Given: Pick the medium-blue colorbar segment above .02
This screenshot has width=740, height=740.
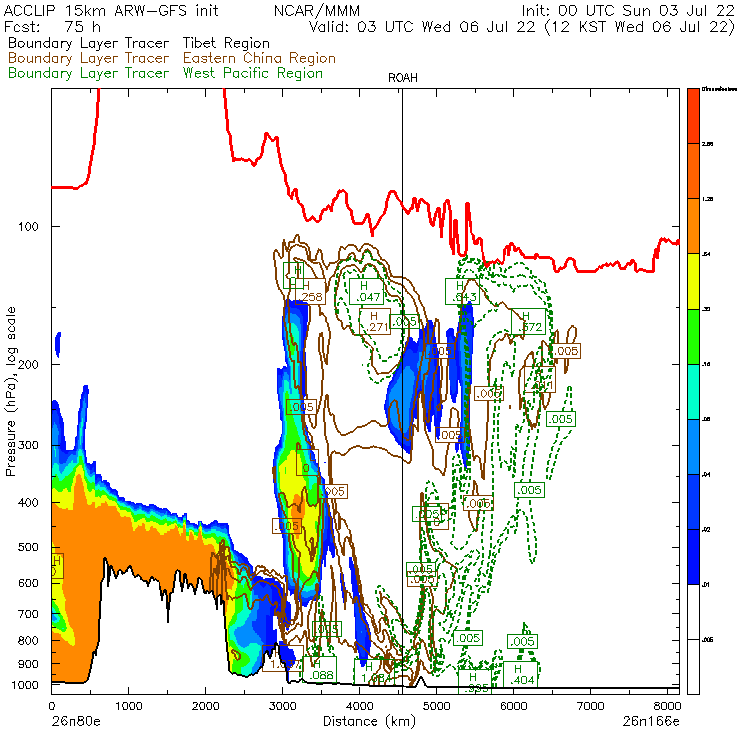Looking at the screenshot, I should (x=693, y=502).
